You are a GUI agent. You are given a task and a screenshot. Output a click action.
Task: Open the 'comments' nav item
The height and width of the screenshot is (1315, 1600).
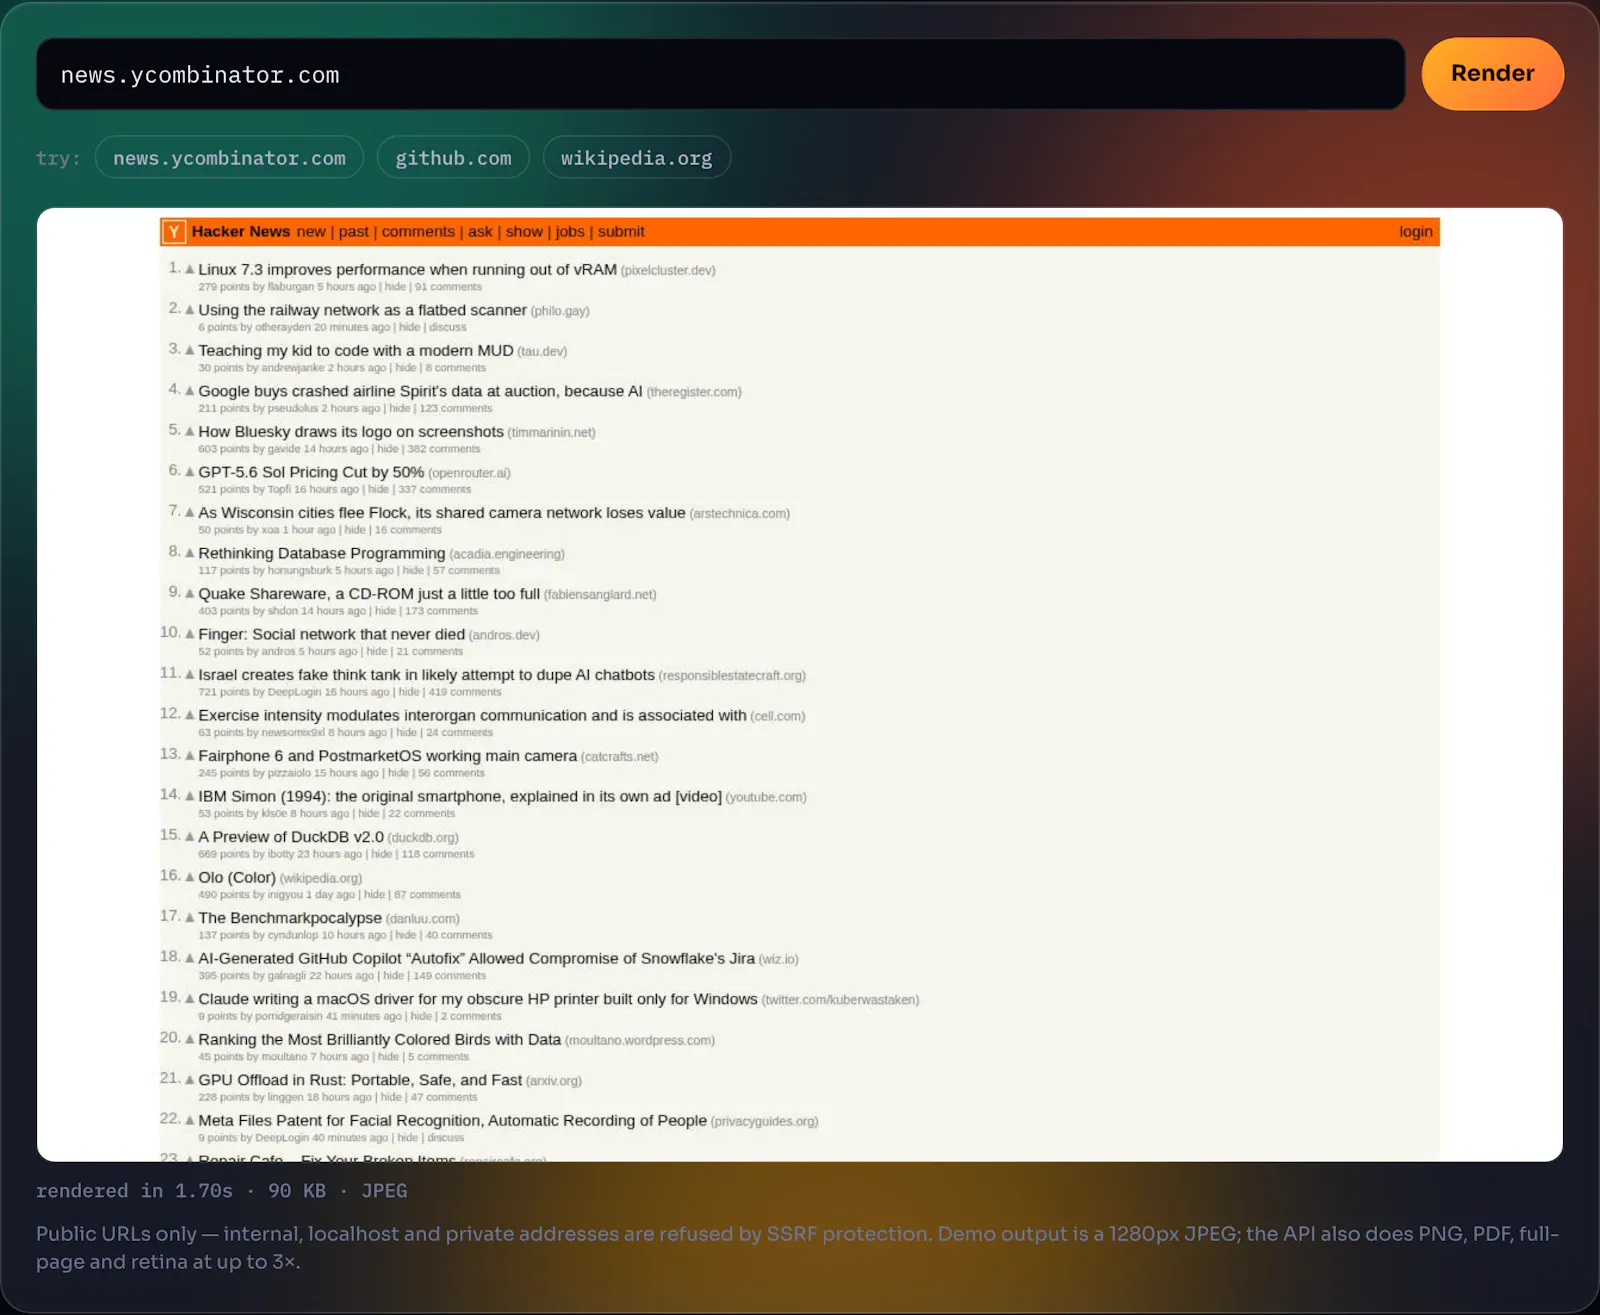pyautogui.click(x=418, y=232)
